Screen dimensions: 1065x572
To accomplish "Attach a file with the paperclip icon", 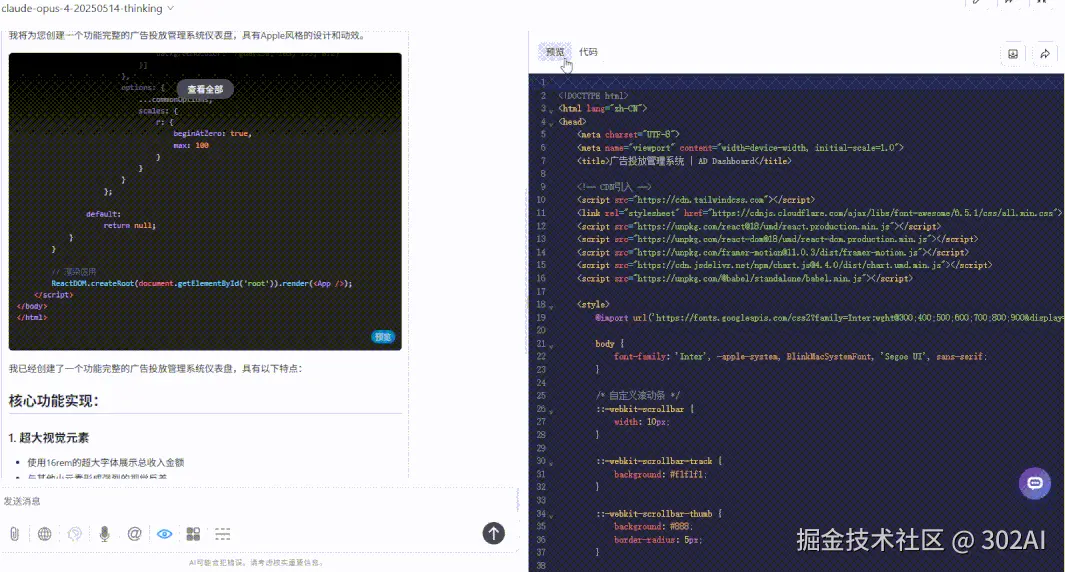I will click(14, 534).
